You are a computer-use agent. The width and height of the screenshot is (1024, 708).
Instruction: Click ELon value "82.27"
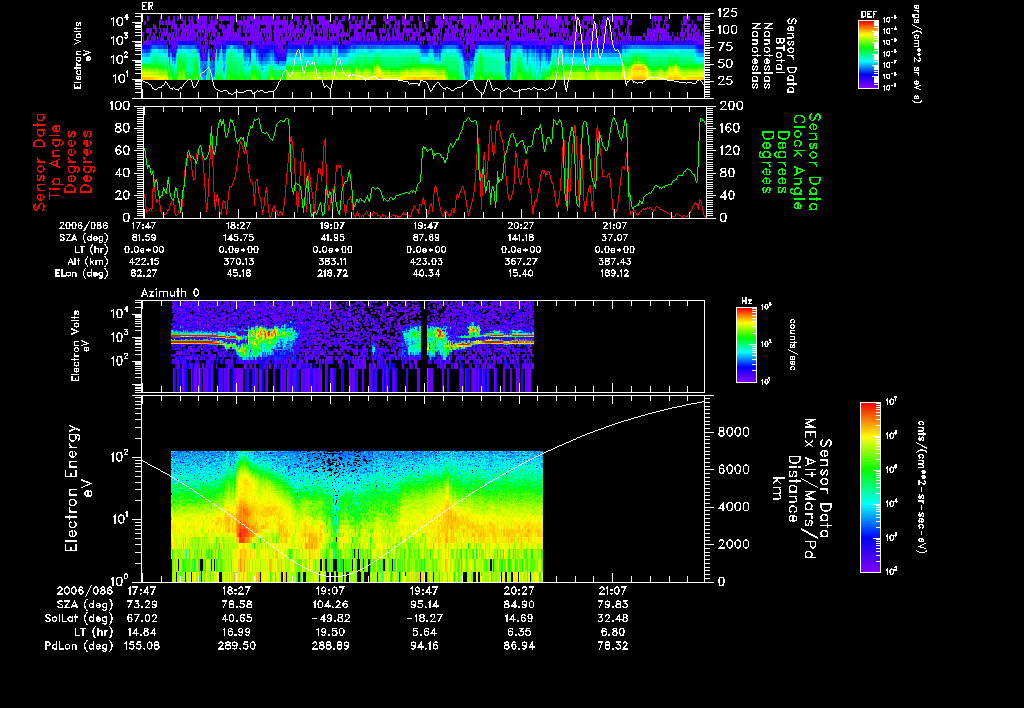coord(144,273)
